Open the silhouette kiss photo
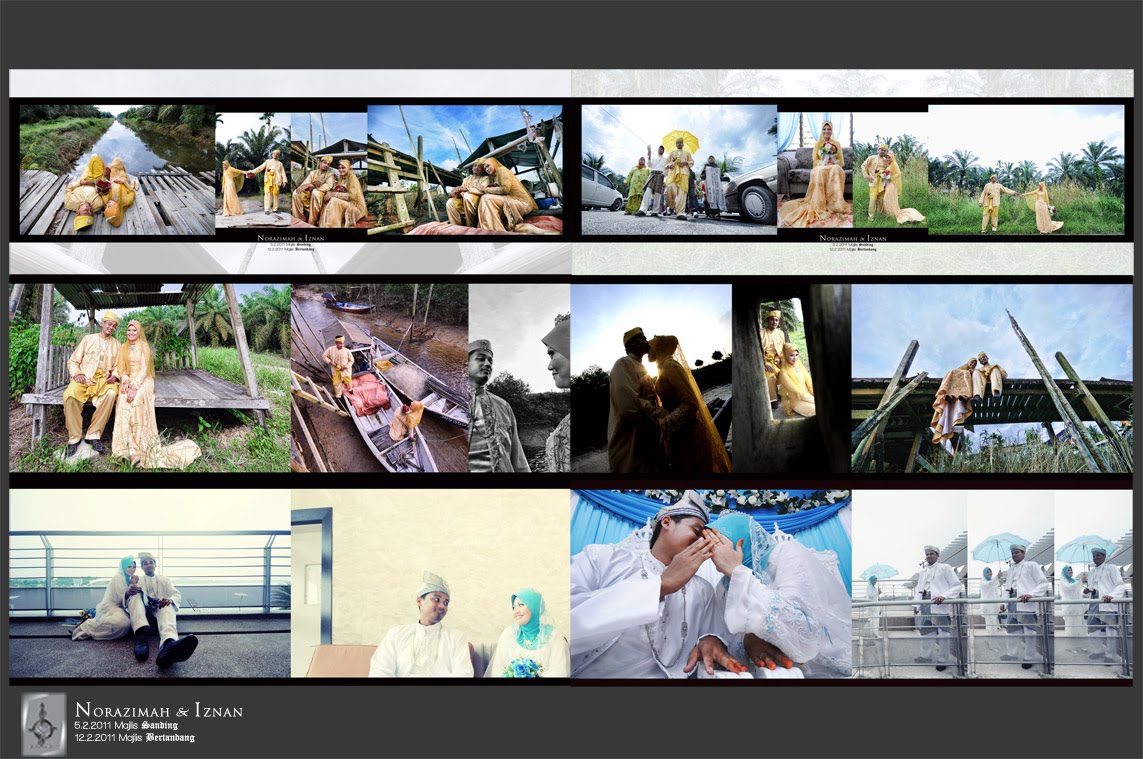 tap(651, 378)
